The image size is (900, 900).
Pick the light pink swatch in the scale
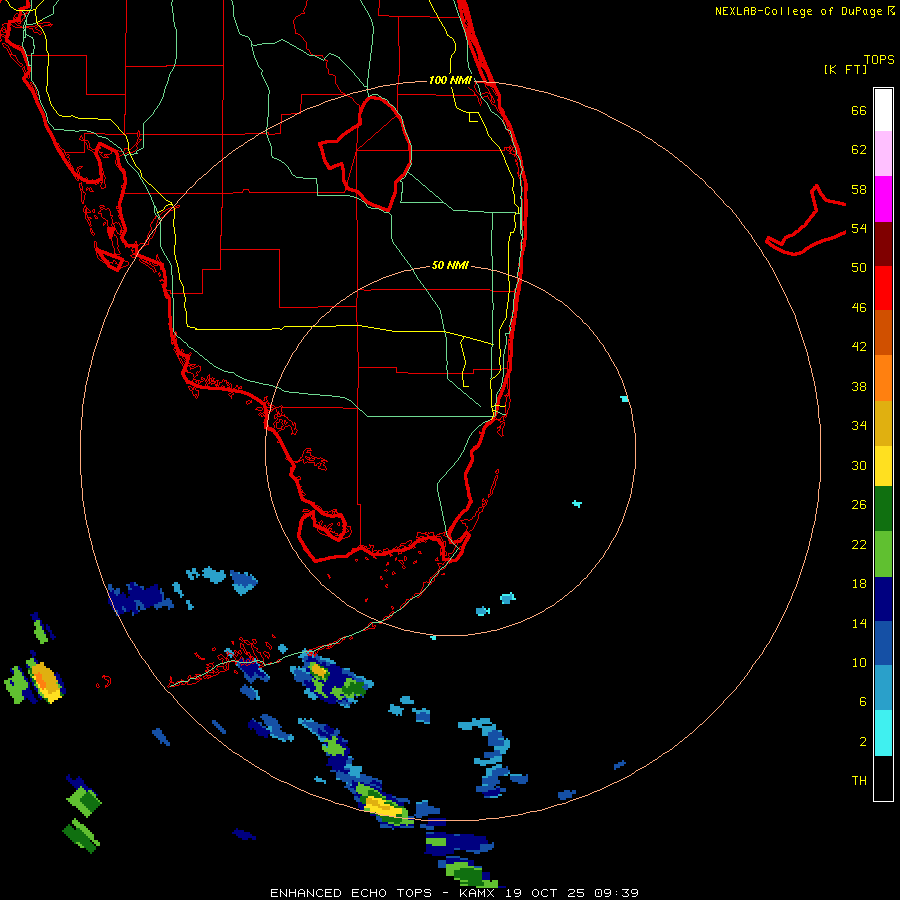(x=883, y=154)
